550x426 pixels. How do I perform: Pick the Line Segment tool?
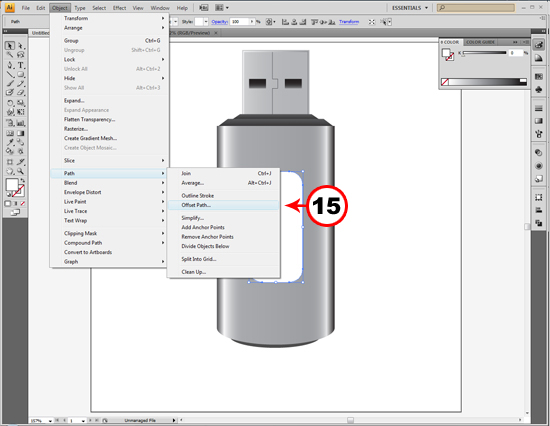(10, 74)
